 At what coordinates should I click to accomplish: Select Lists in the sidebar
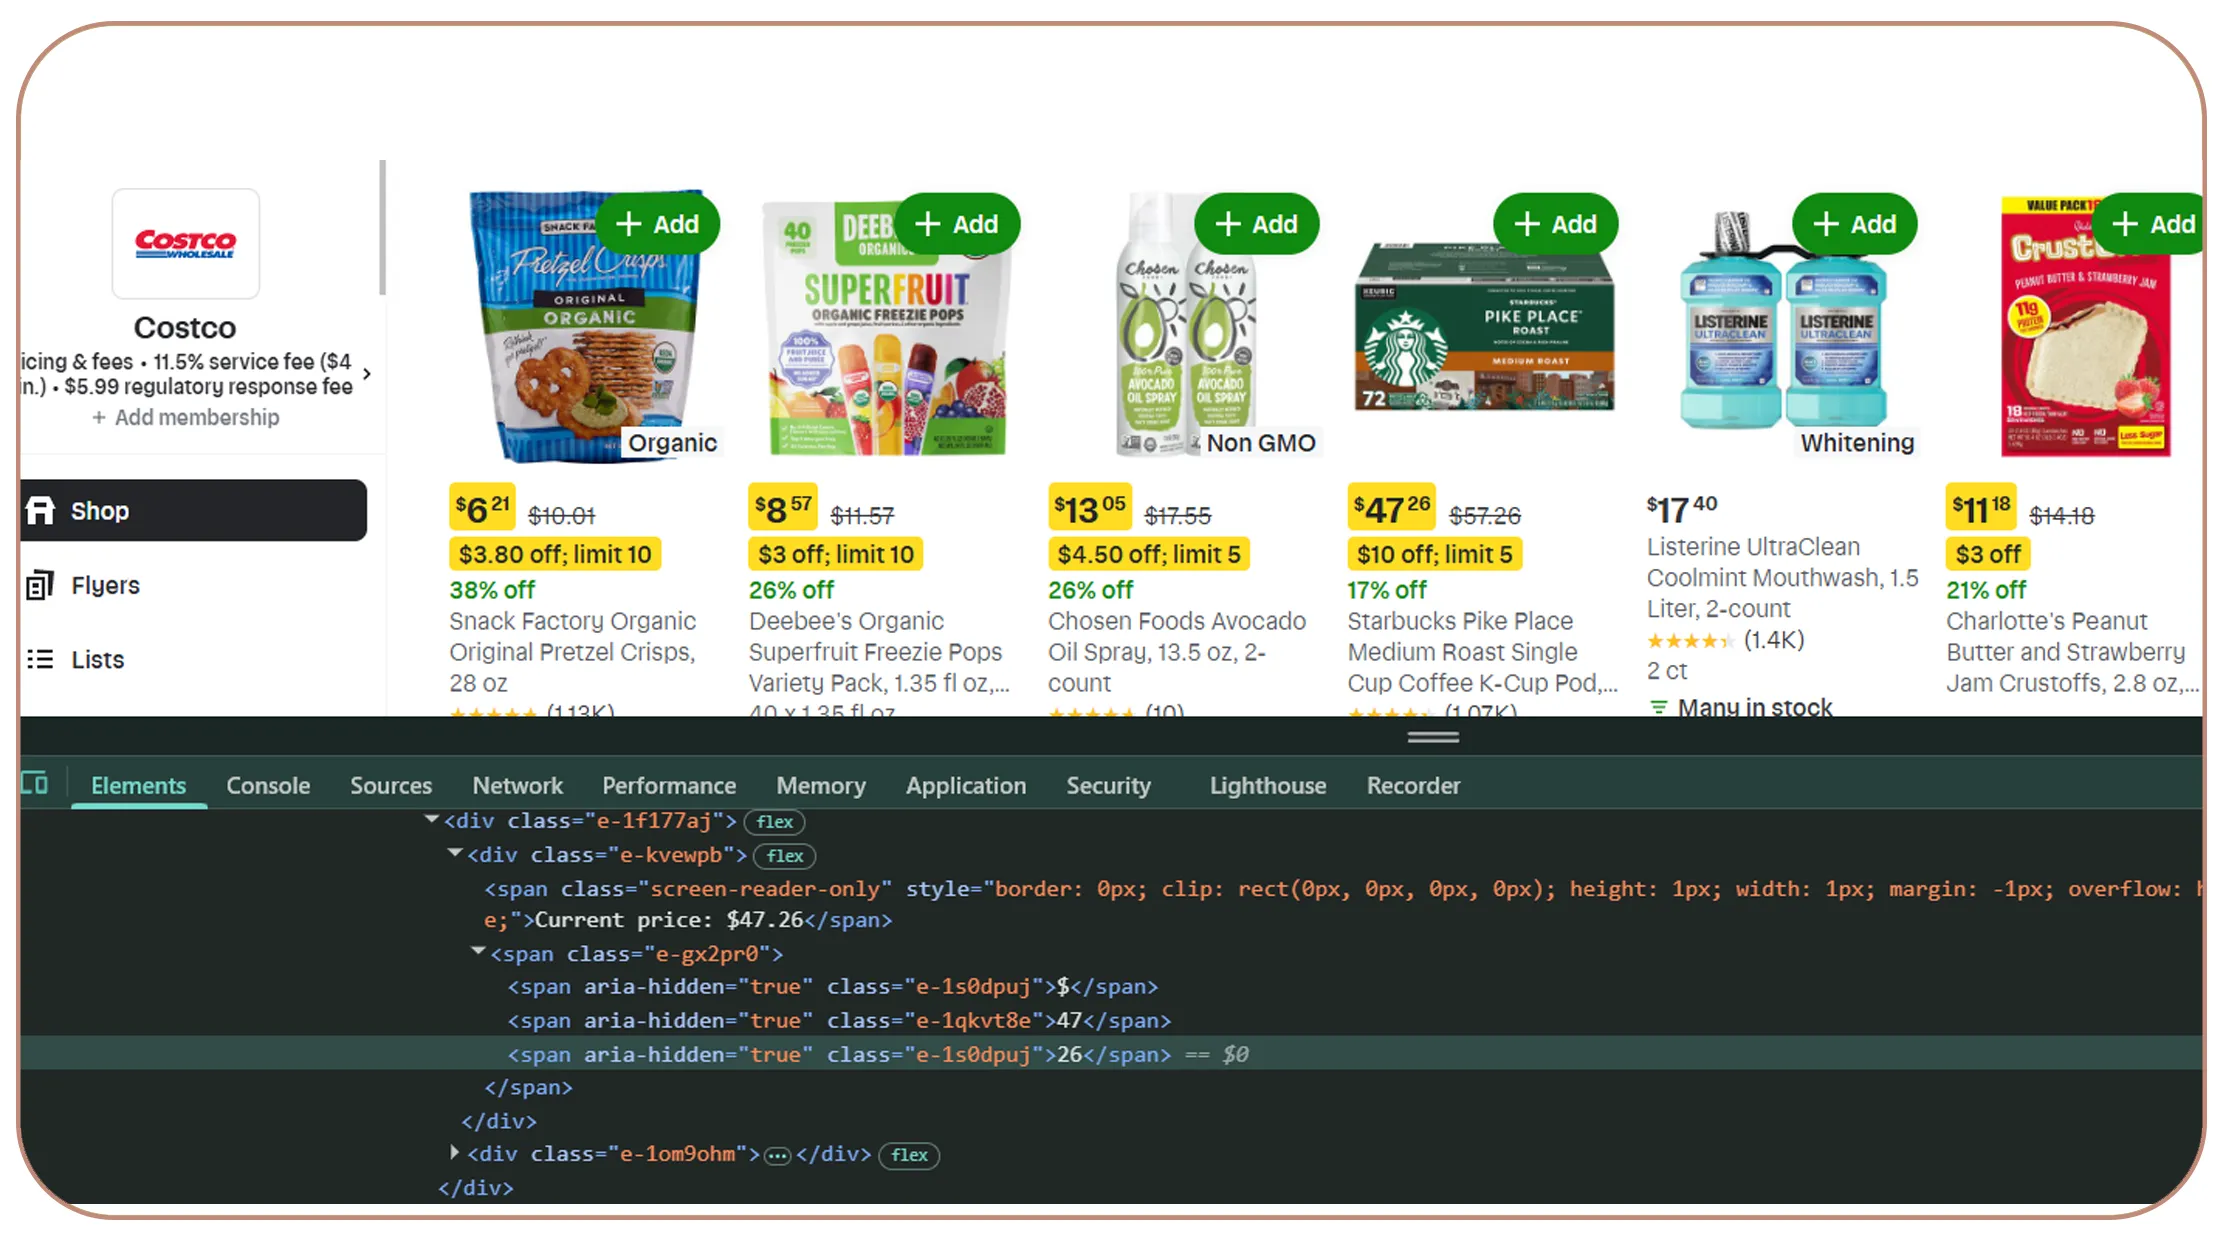97,660
